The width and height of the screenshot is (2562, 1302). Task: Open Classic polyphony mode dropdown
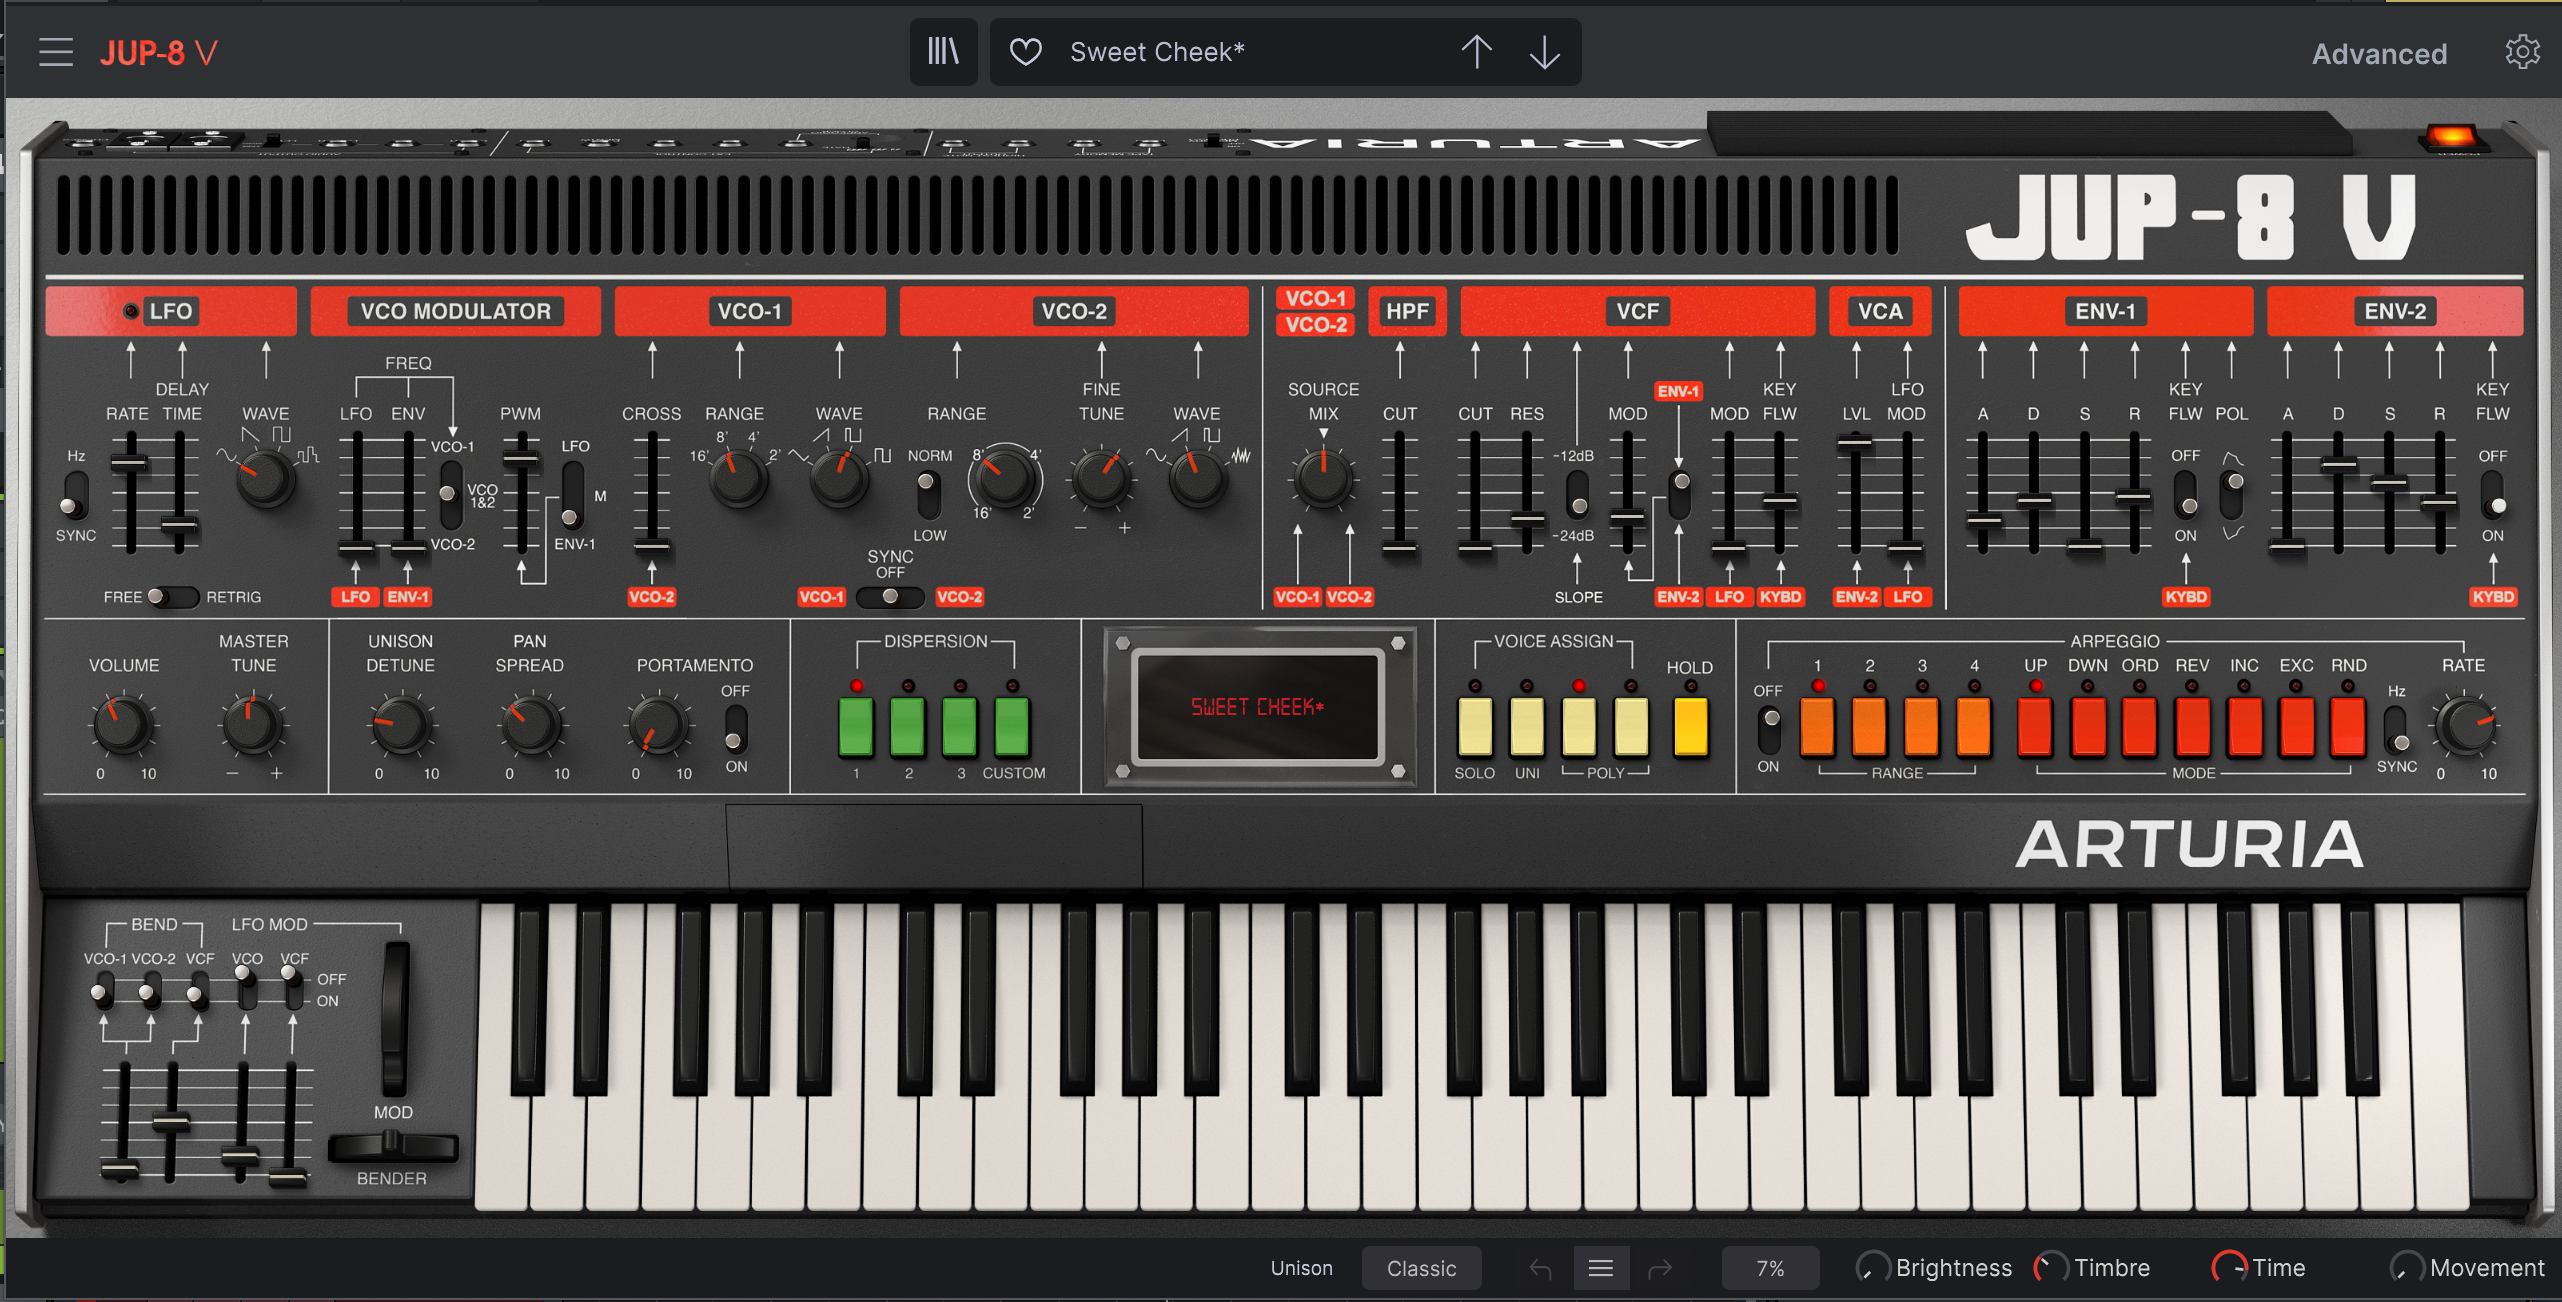point(1421,1269)
